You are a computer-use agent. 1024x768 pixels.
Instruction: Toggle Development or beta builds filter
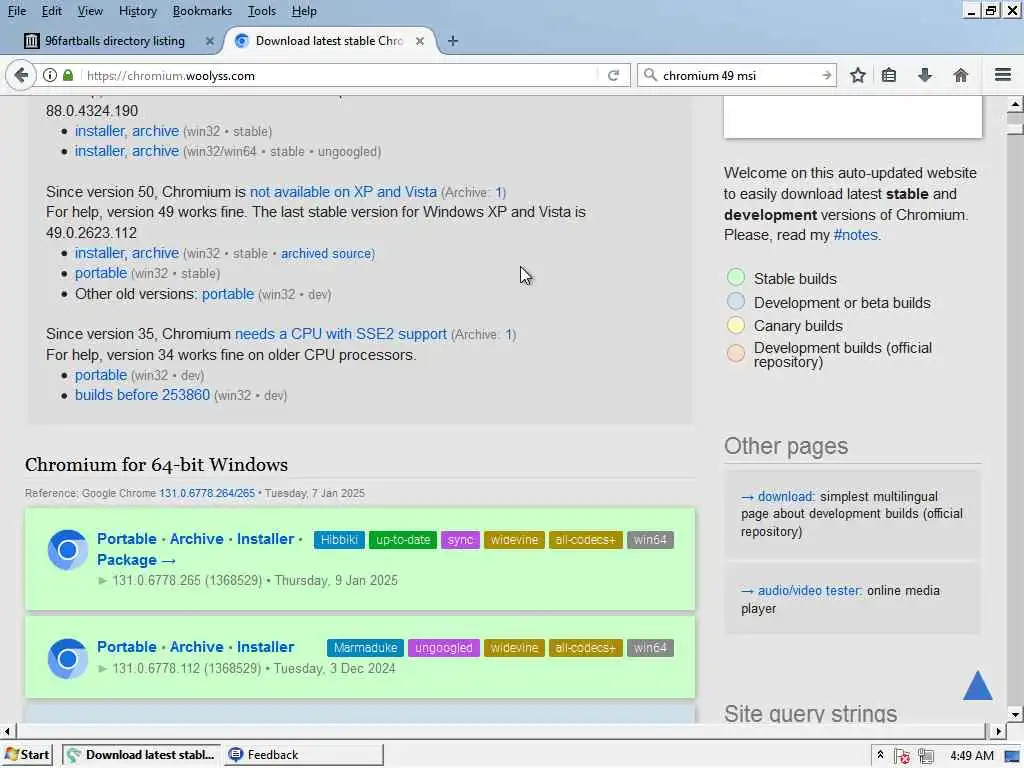[735, 302]
